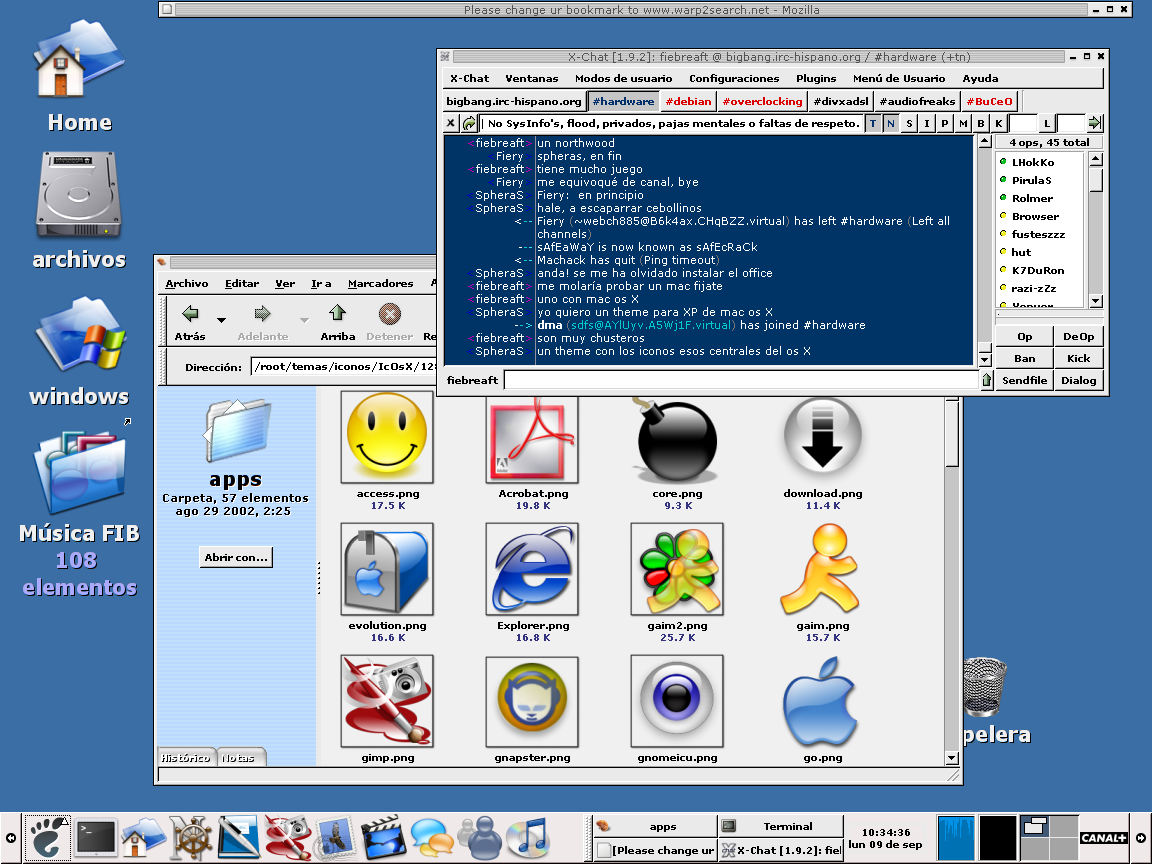
Task: Toggle channel mode N in X-Chat
Action: coord(890,123)
